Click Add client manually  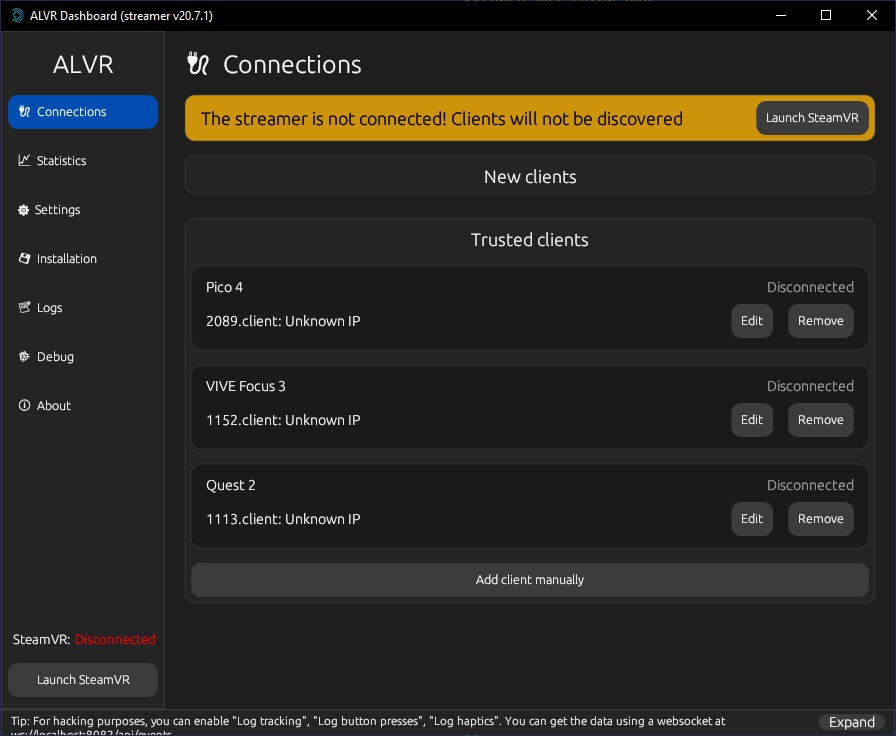tap(529, 580)
